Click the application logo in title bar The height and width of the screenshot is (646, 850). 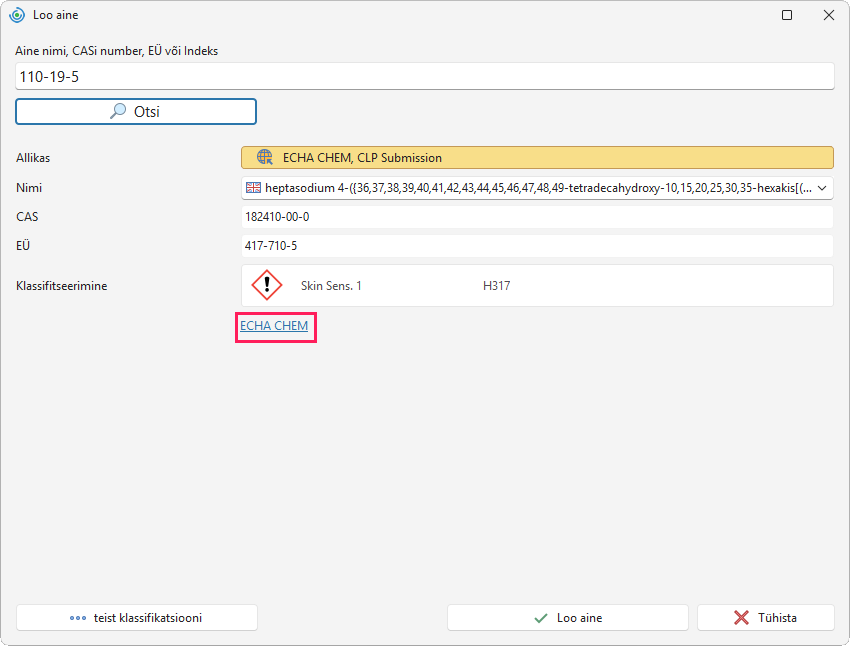point(17,15)
